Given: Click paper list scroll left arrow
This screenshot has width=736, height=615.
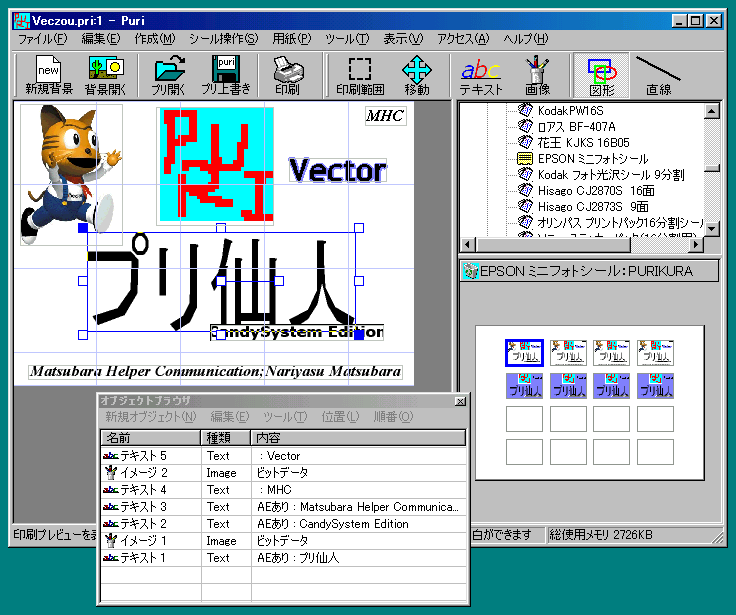Looking at the screenshot, I should [x=468, y=245].
